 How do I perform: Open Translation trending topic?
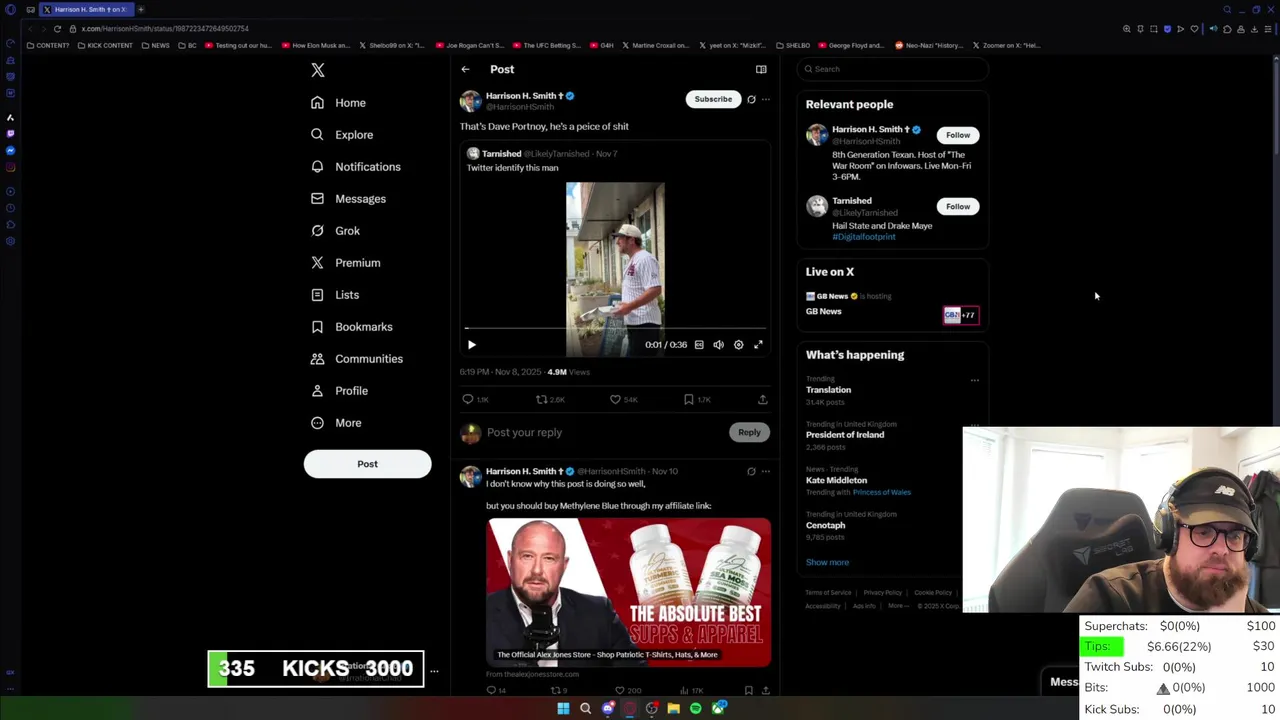pyautogui.click(x=828, y=390)
